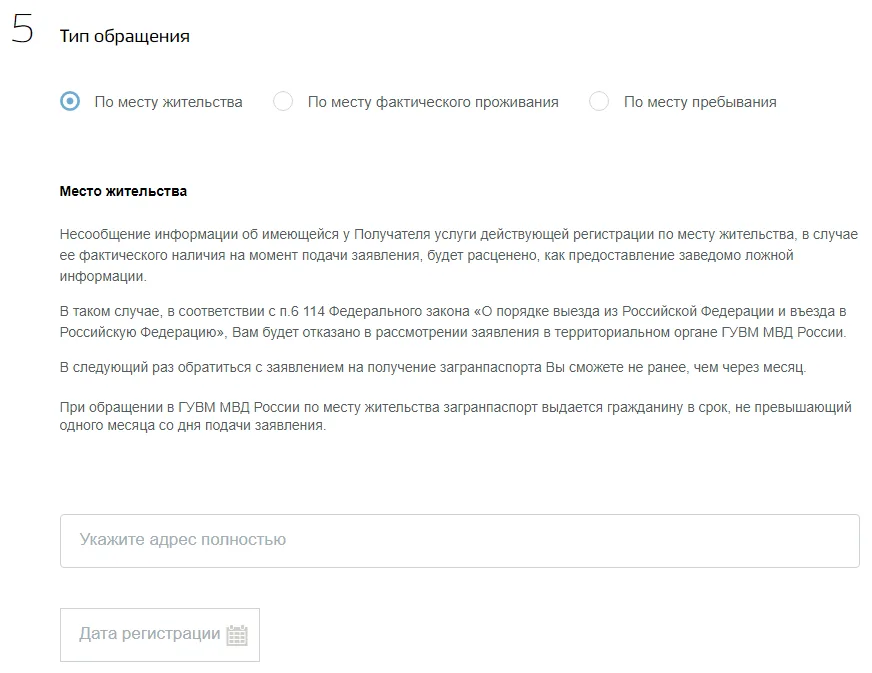
Task: Click the paragraph starting 'В таком случае'
Action: (x=453, y=321)
